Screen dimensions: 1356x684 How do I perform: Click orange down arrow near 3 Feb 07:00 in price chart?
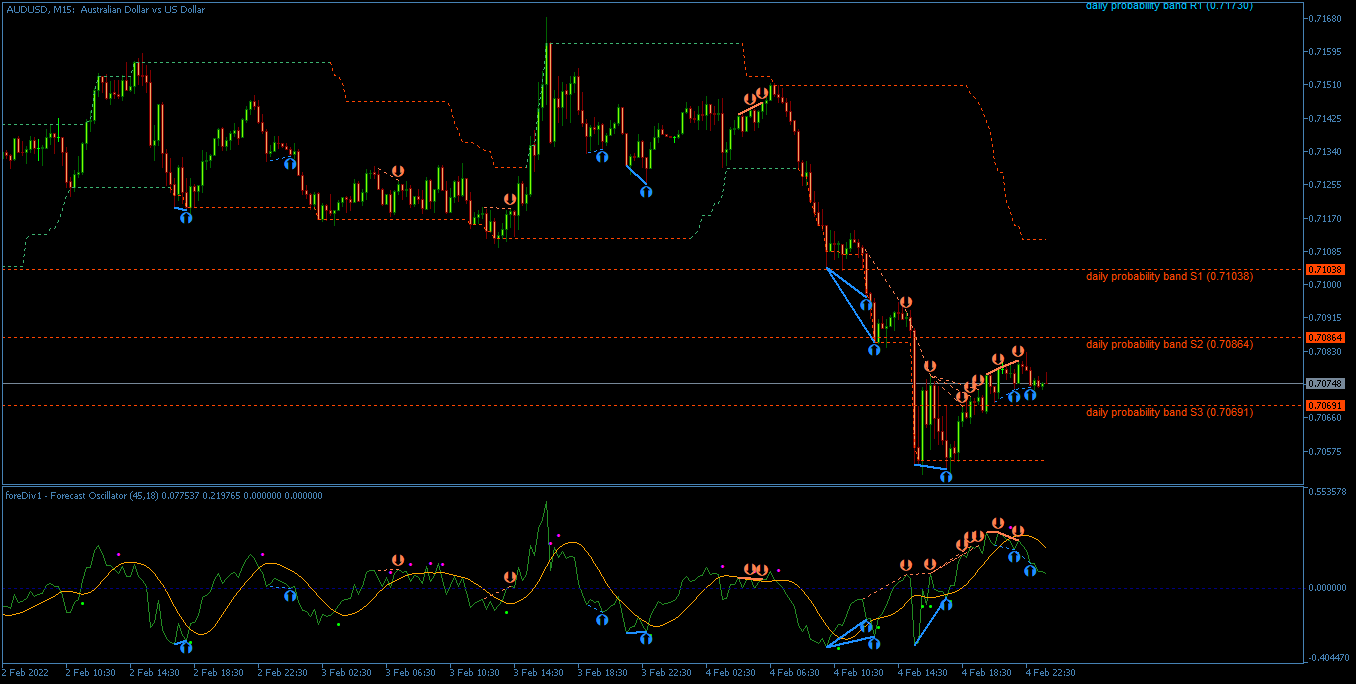398,171
